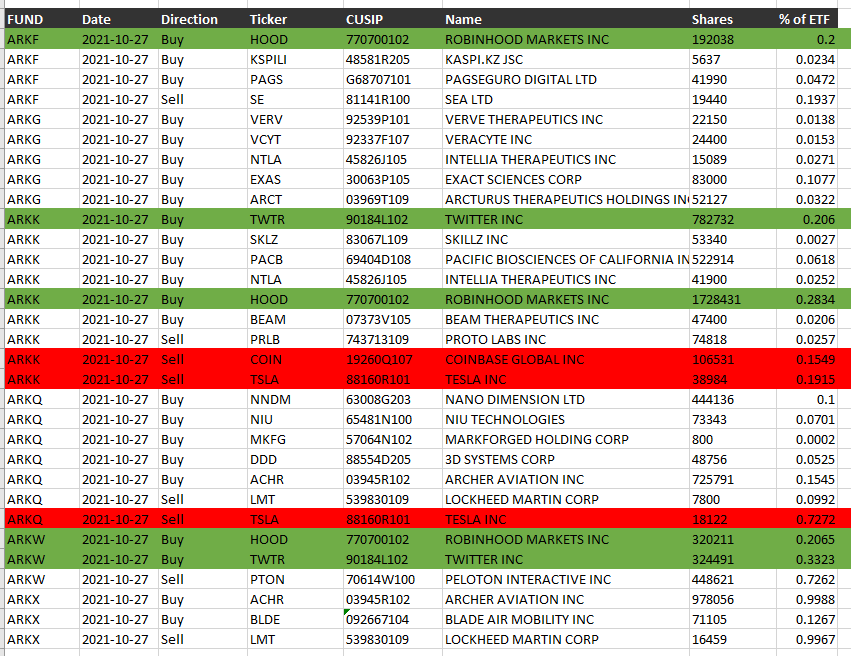Select the BEAM ticker cell
This screenshot has width=851, height=656.
267,319
